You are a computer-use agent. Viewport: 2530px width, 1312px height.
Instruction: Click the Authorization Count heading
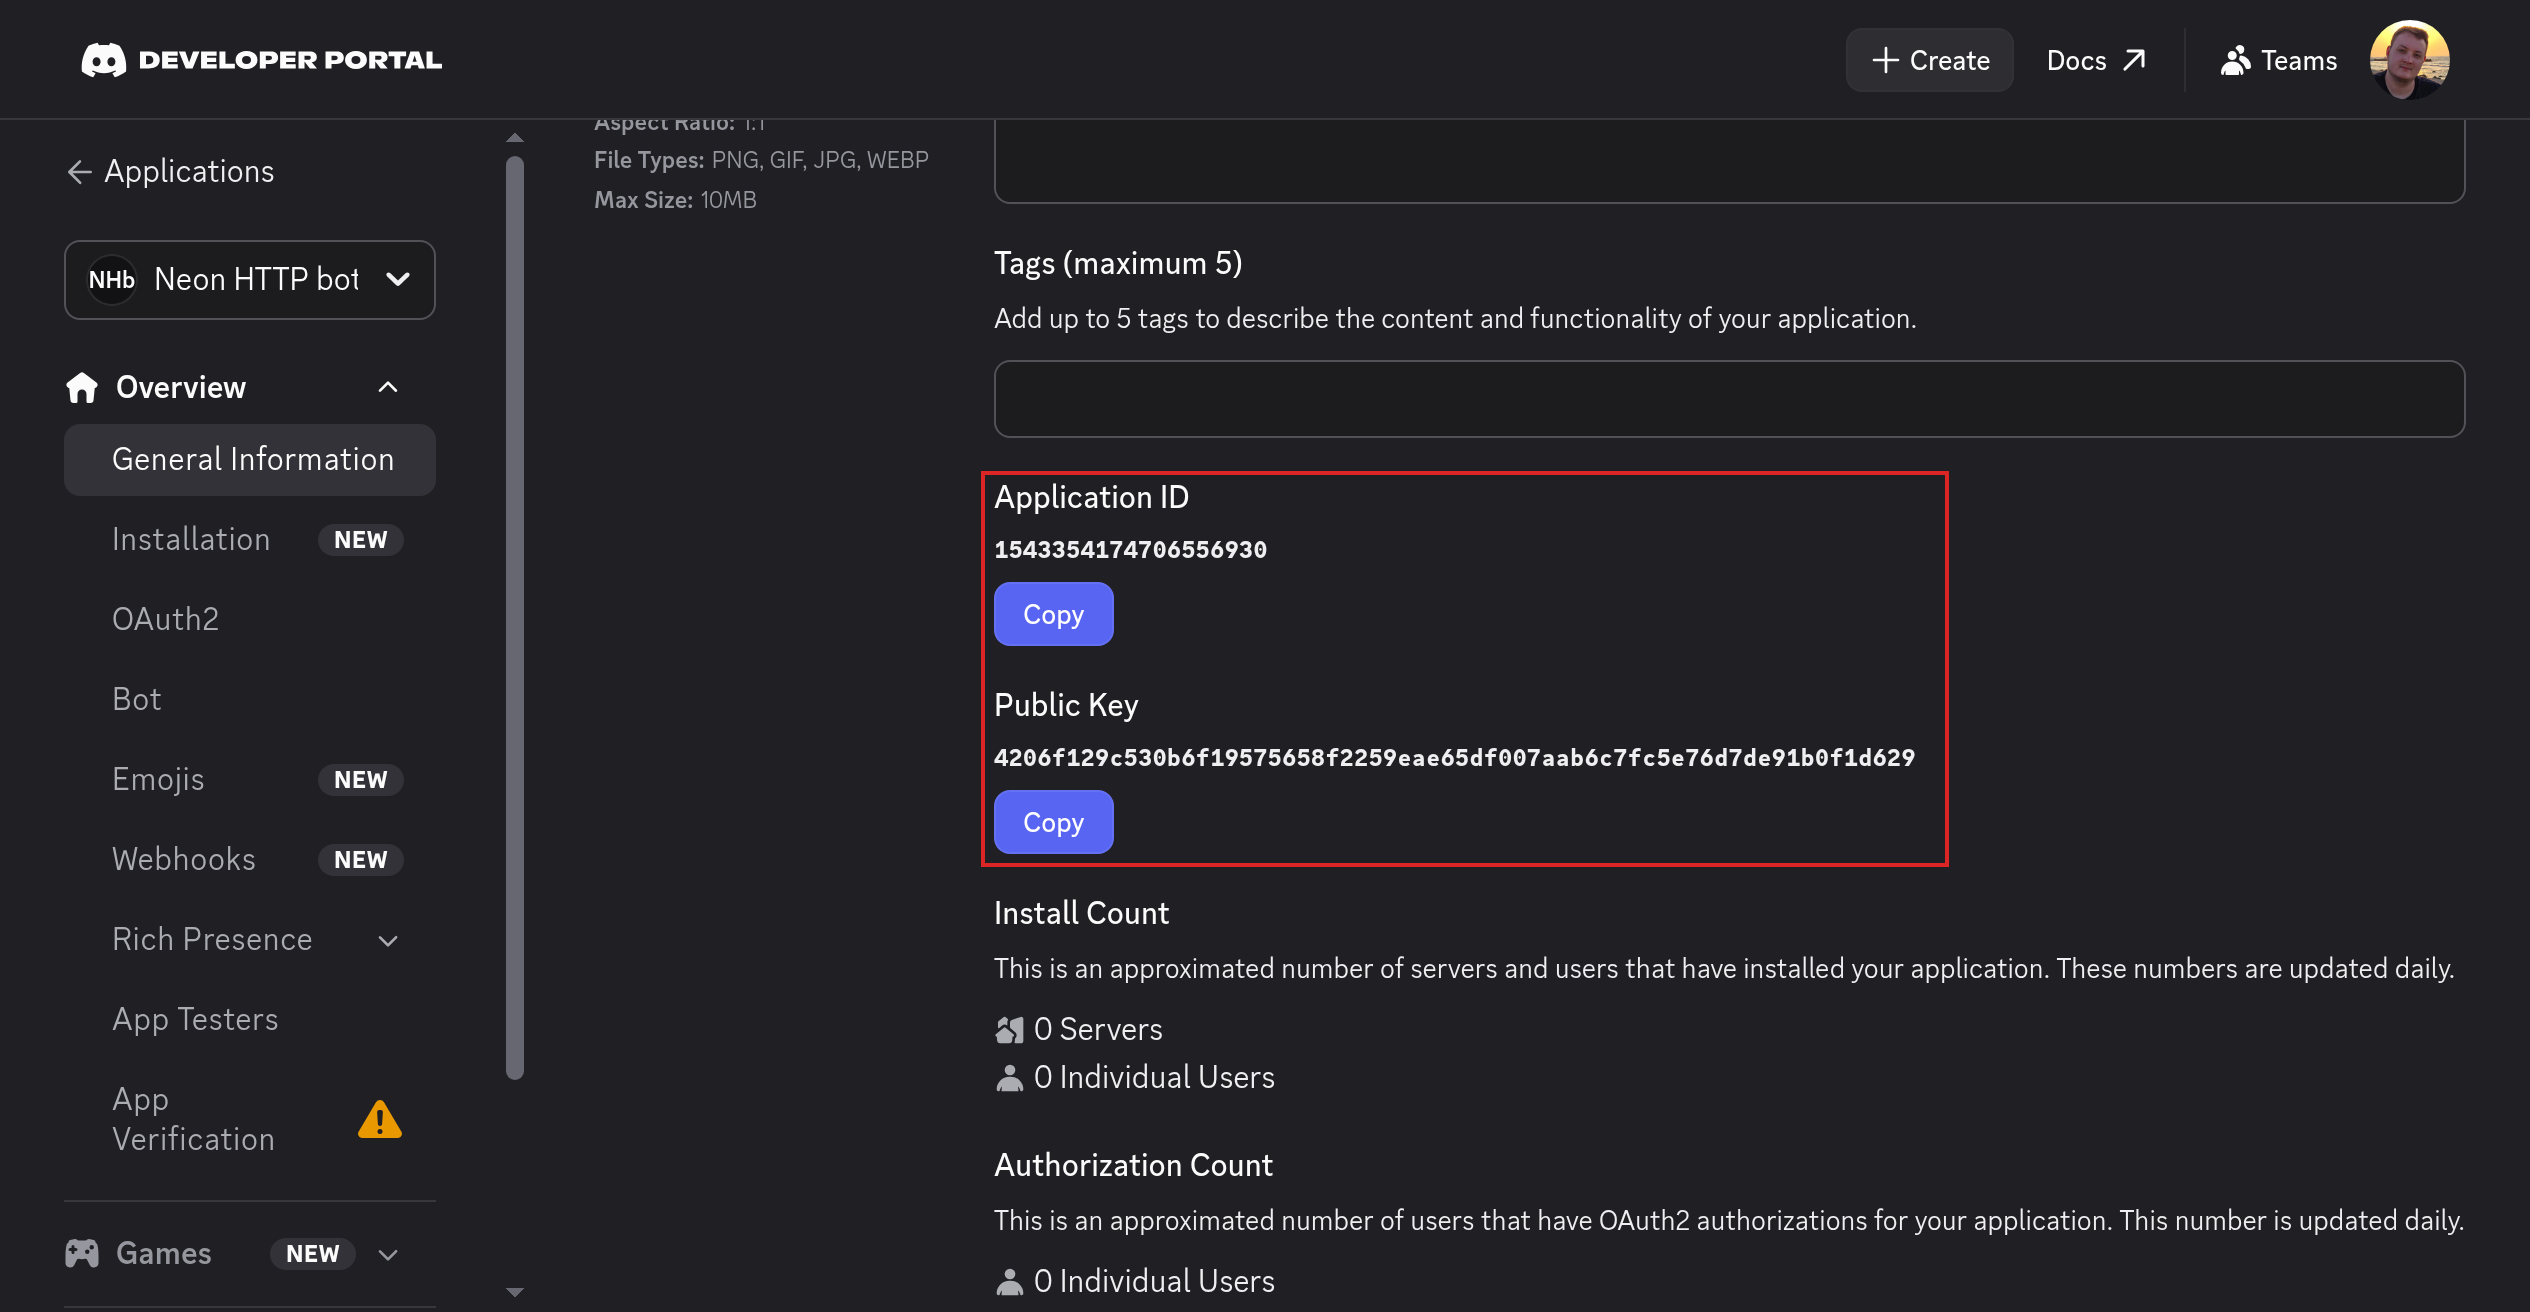(1133, 1165)
